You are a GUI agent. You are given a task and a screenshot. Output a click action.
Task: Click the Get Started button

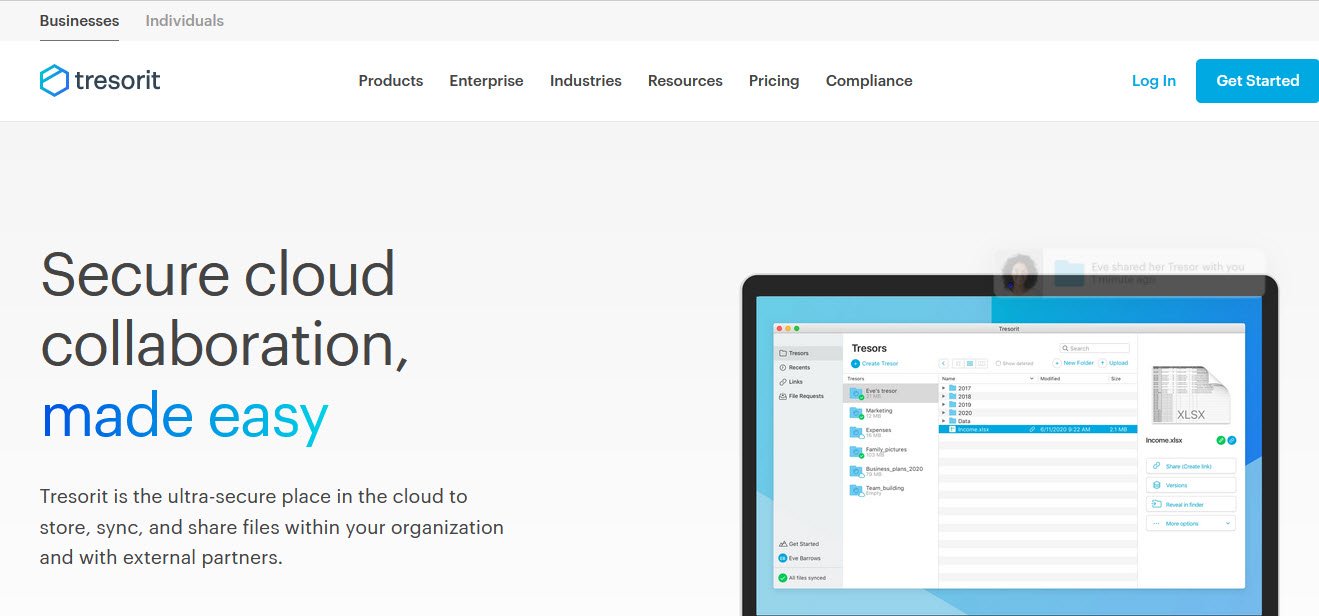pyautogui.click(x=1257, y=81)
